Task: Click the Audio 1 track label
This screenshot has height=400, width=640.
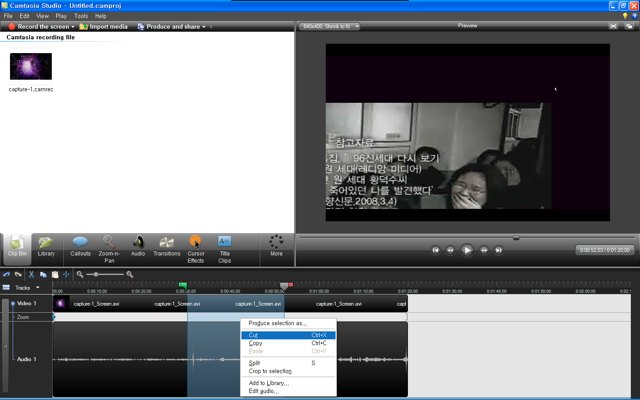Action: (x=27, y=359)
